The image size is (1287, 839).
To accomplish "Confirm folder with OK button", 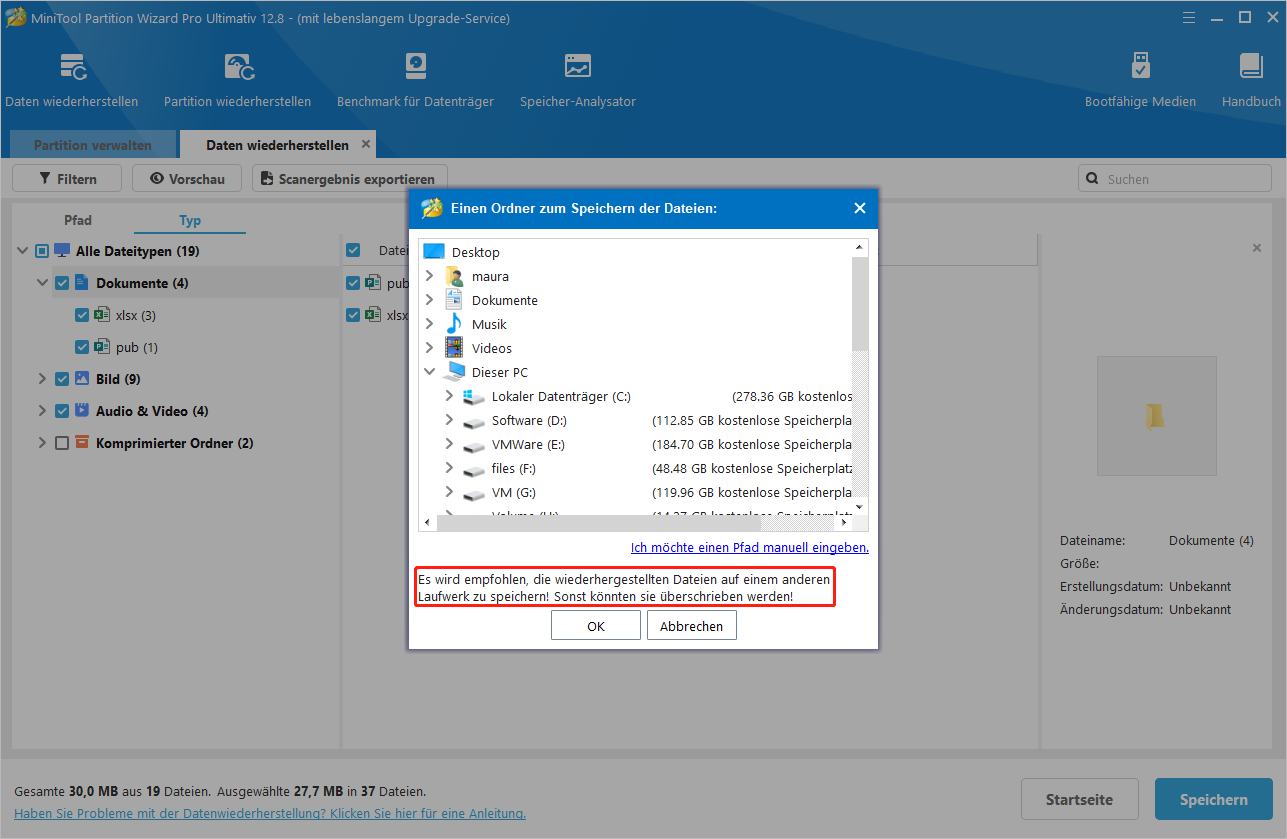I will pyautogui.click(x=596, y=626).
